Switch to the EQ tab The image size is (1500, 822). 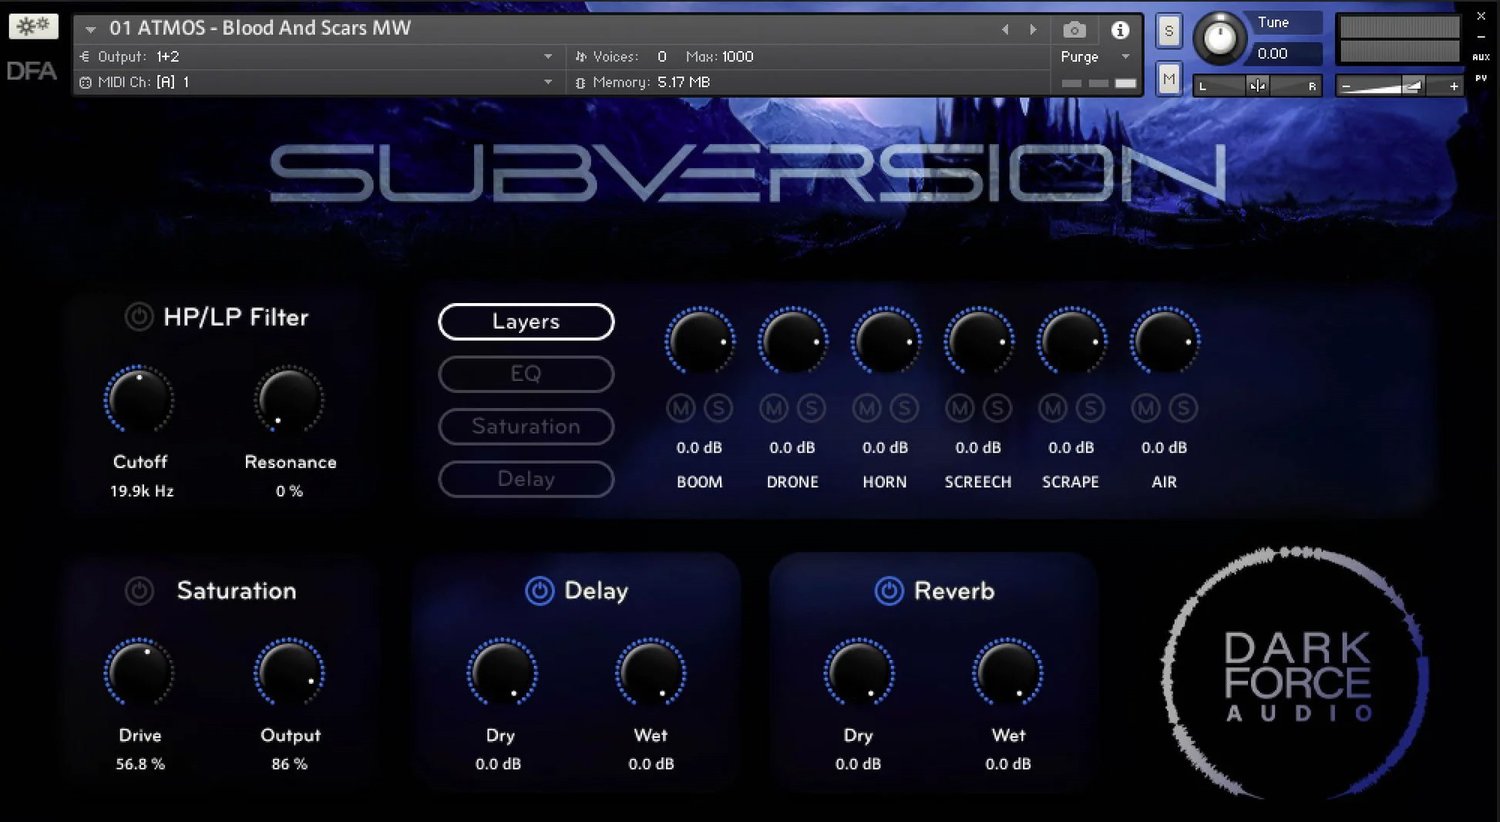point(526,374)
